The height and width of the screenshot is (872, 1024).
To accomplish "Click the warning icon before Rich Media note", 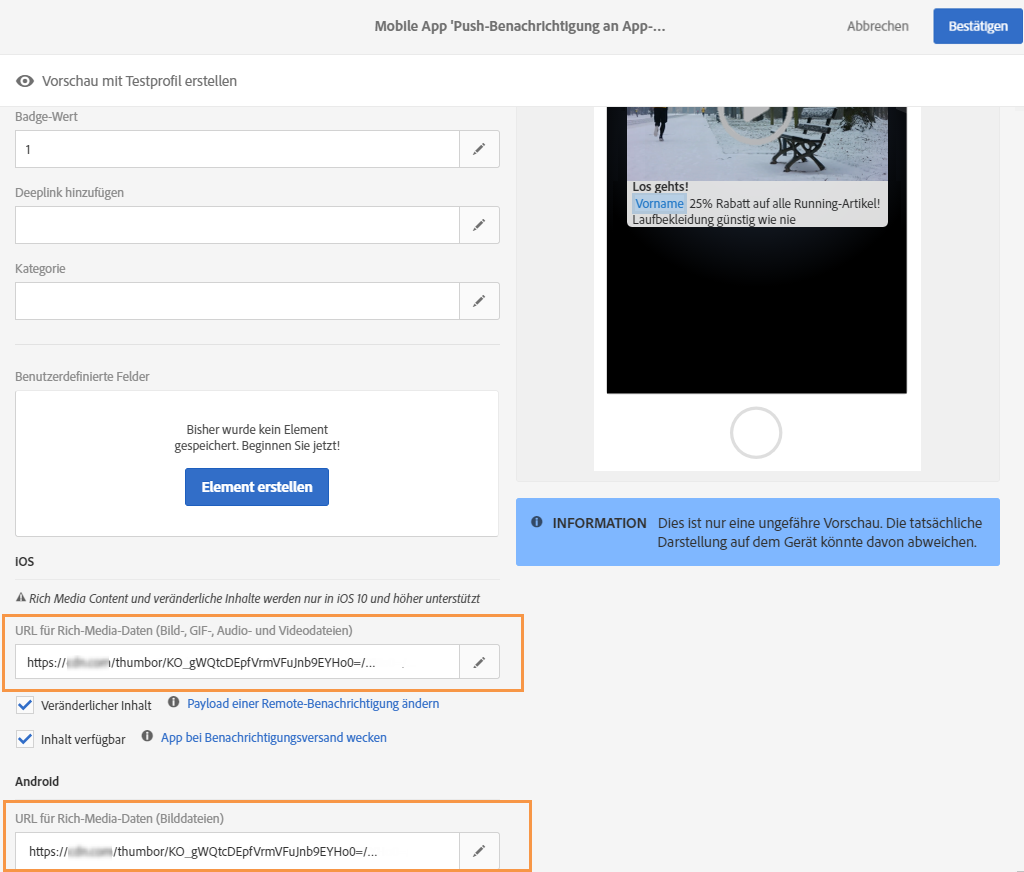I will pos(21,597).
